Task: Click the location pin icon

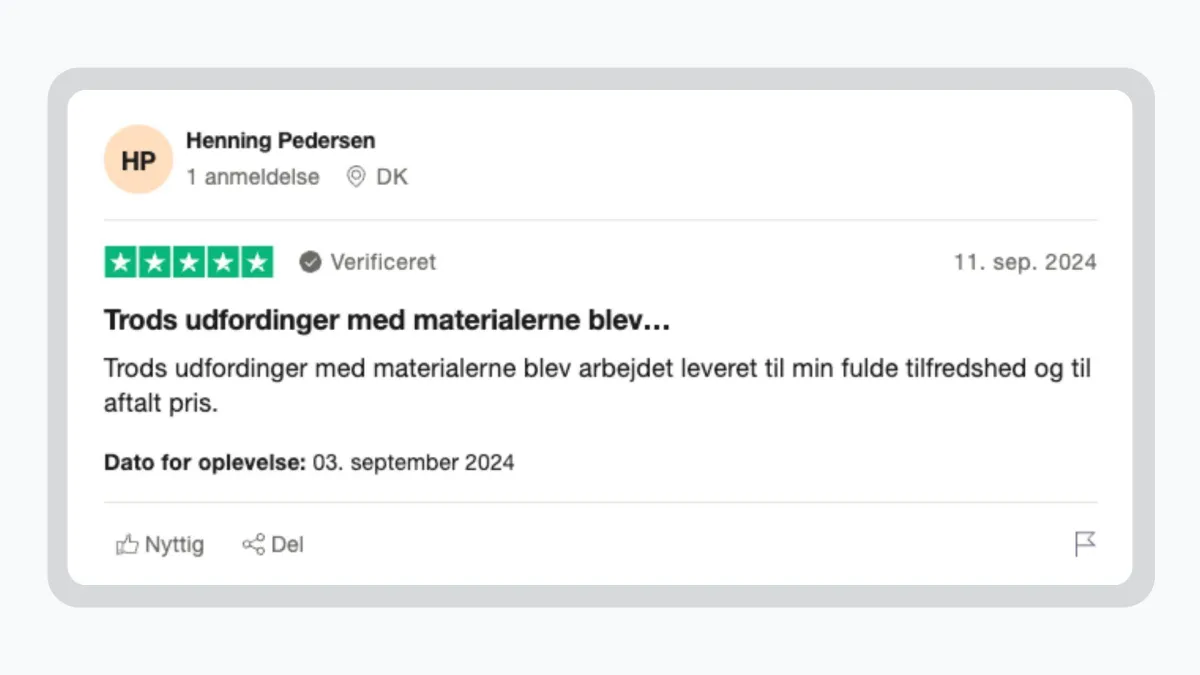Action: coord(356,177)
